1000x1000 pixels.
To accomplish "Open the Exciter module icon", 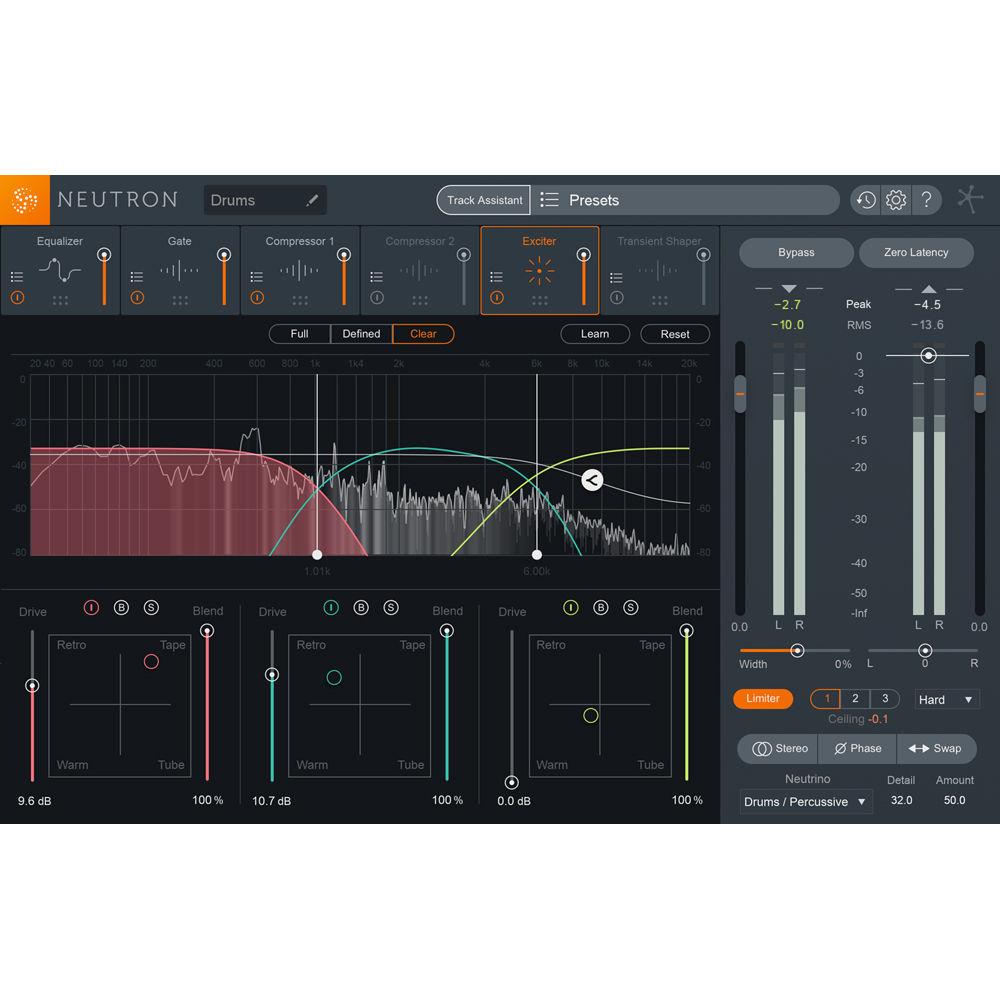I will (540, 268).
